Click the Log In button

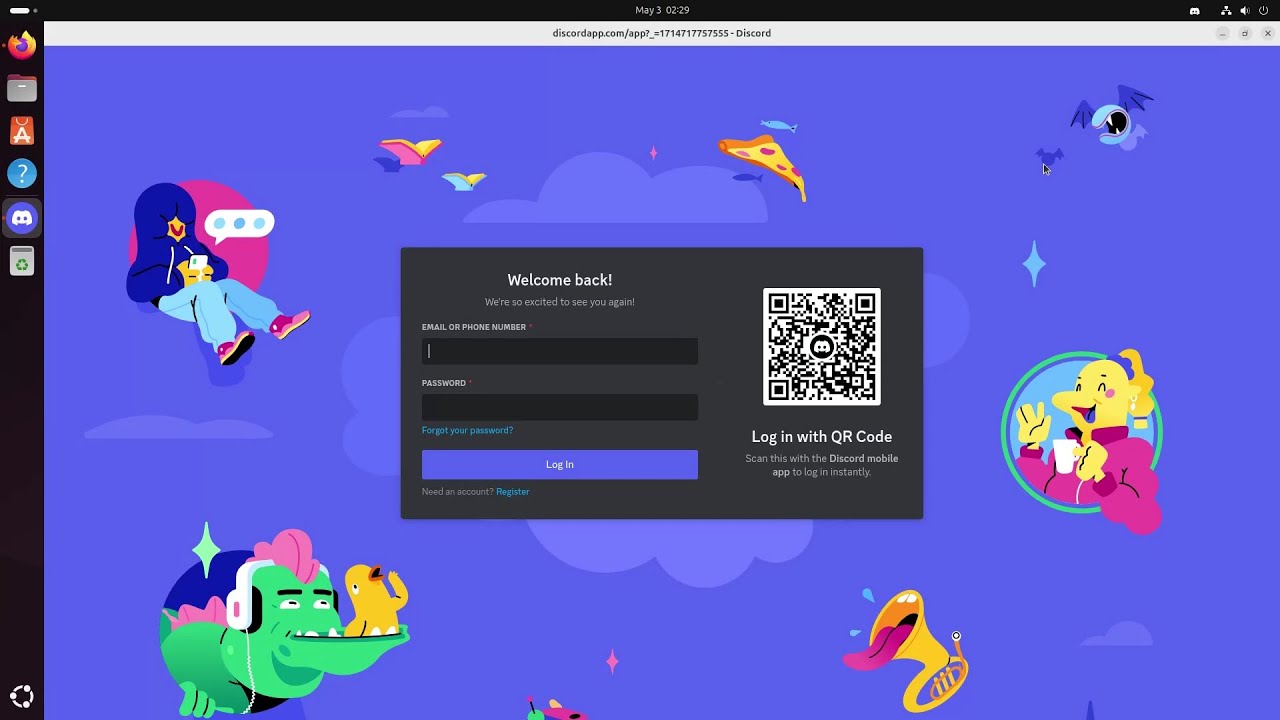[560, 464]
